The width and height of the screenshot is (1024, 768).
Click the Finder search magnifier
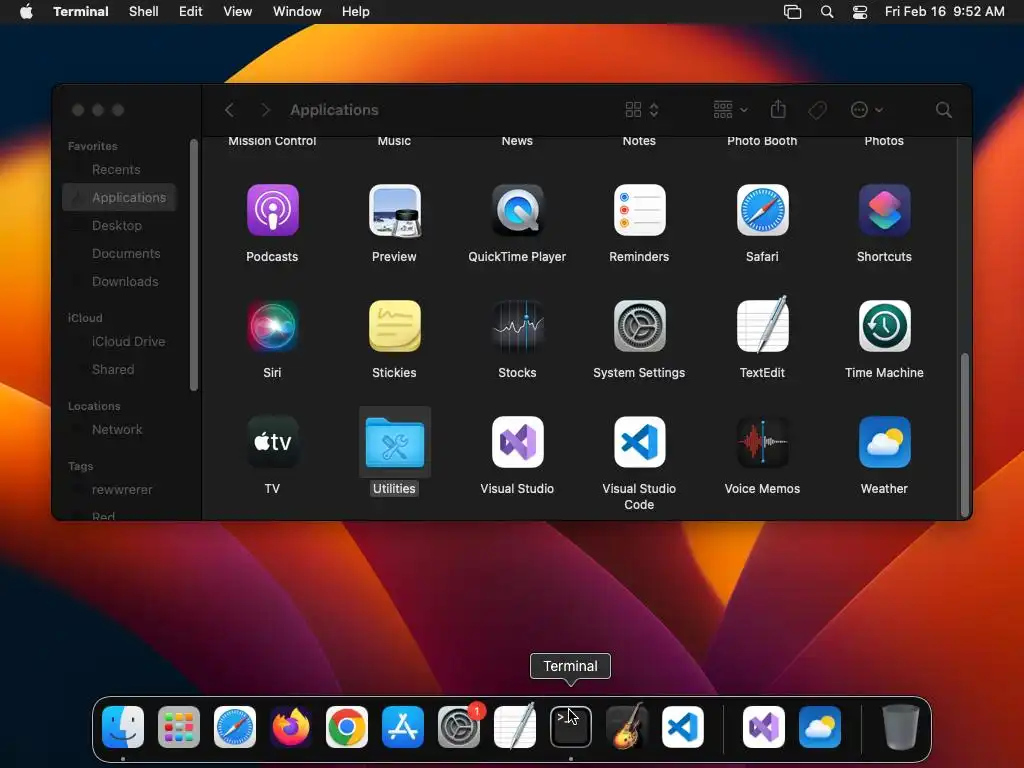point(944,110)
